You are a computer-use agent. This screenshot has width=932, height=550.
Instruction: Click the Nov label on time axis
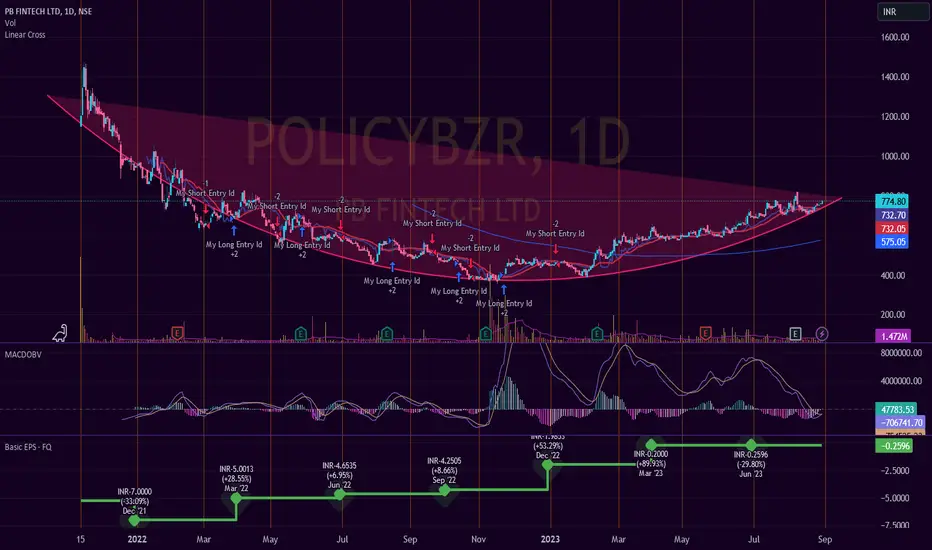coord(478,539)
